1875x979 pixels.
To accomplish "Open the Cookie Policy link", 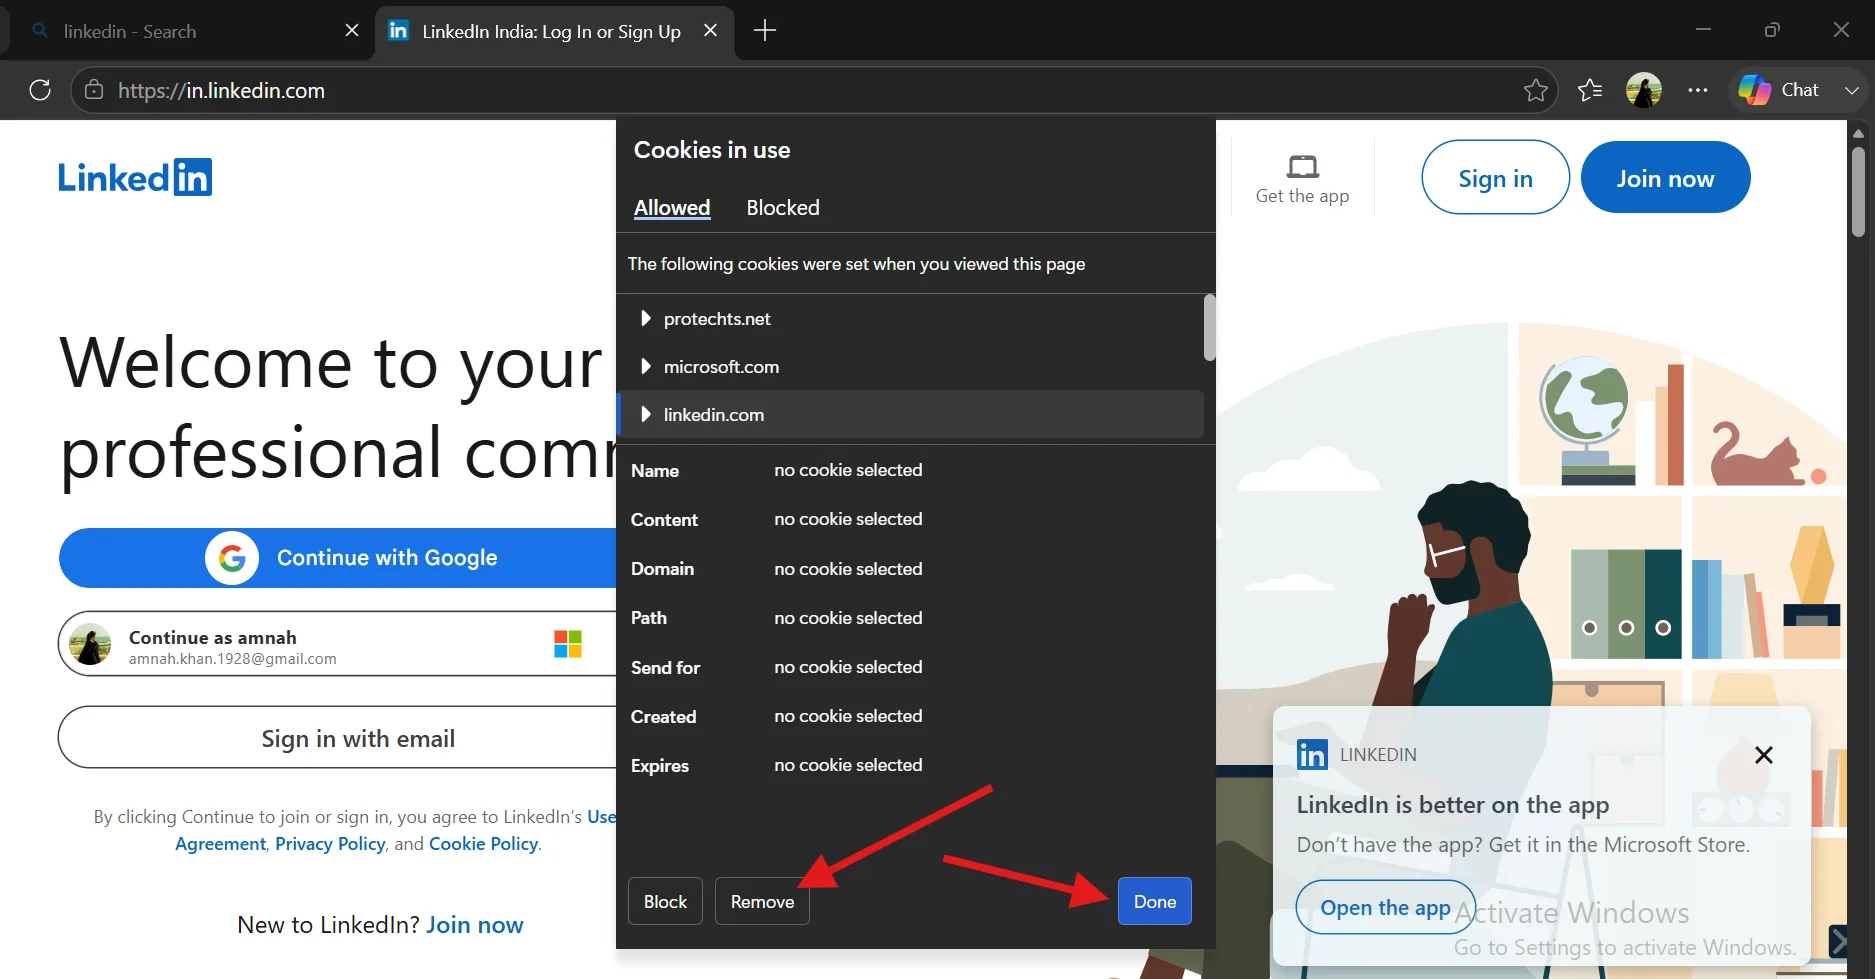I will [484, 844].
